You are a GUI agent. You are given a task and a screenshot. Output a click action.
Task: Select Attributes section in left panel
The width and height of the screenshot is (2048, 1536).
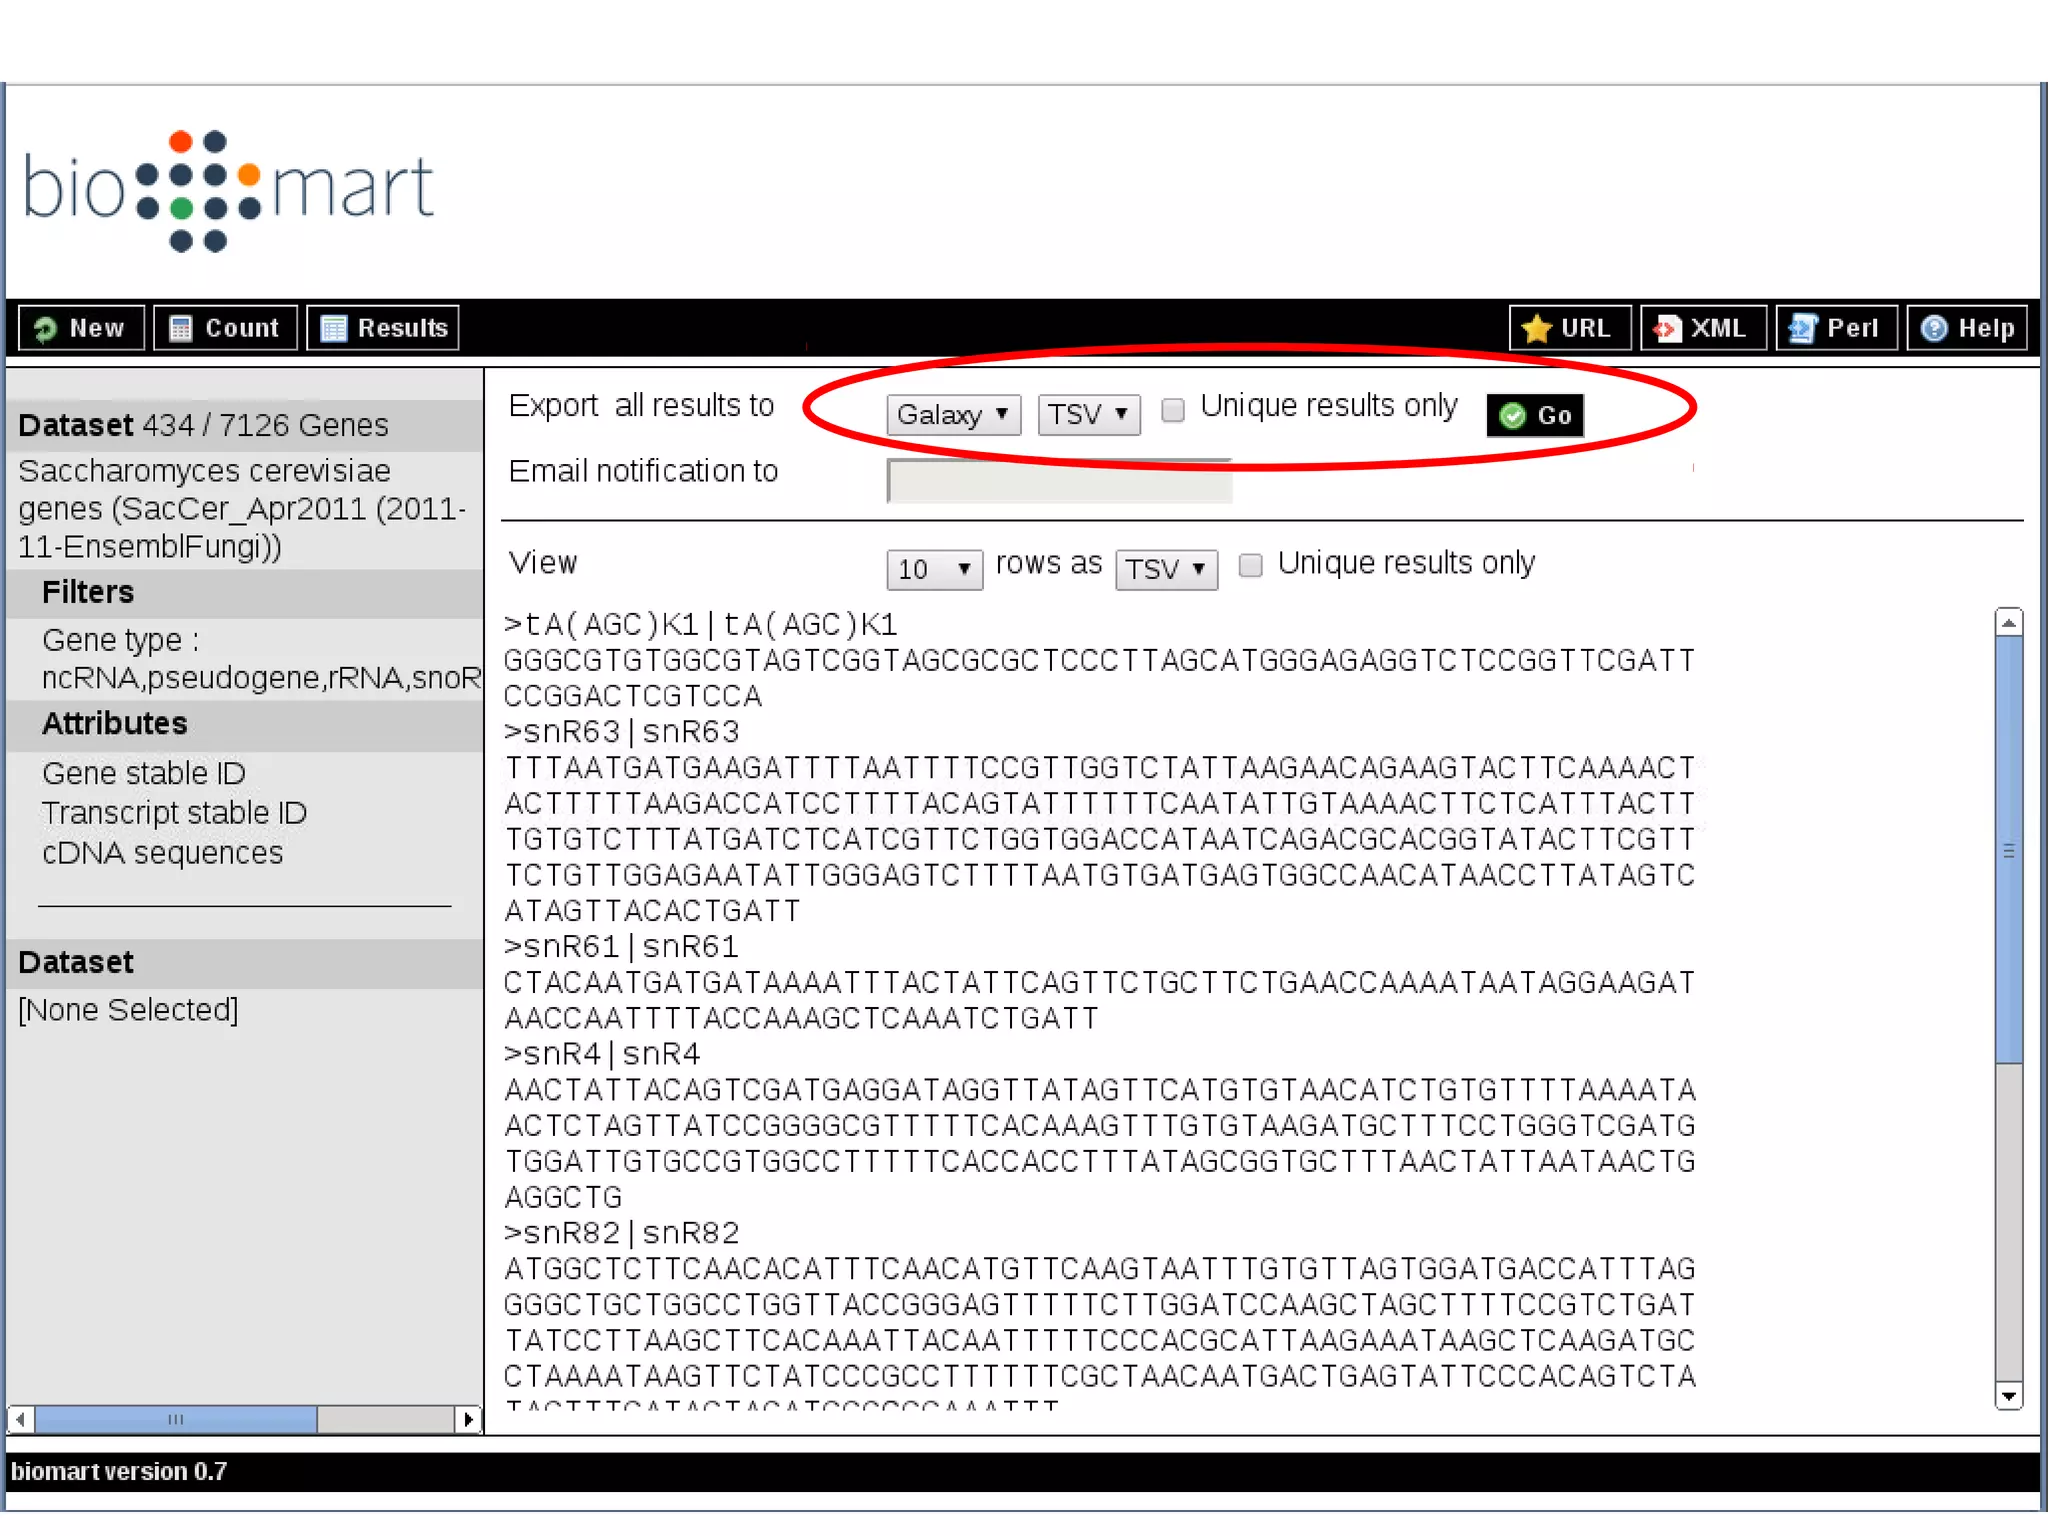[x=115, y=724]
